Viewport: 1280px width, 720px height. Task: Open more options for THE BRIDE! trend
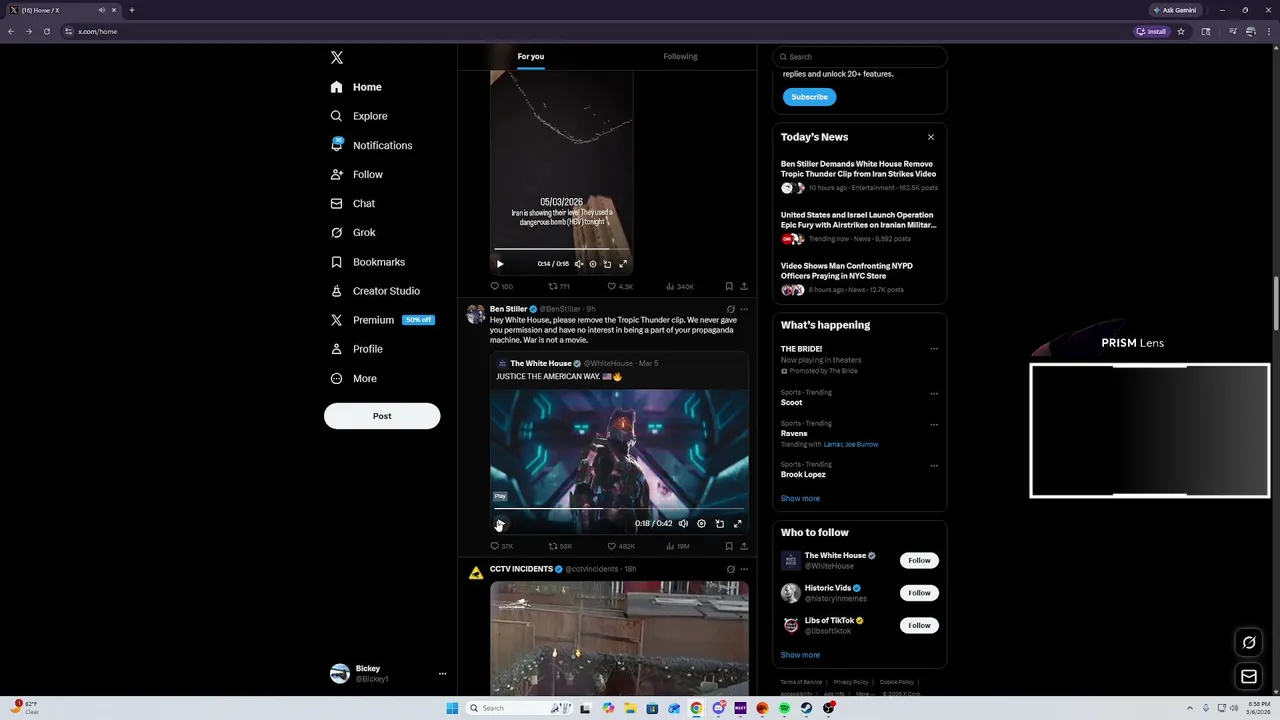coord(934,349)
